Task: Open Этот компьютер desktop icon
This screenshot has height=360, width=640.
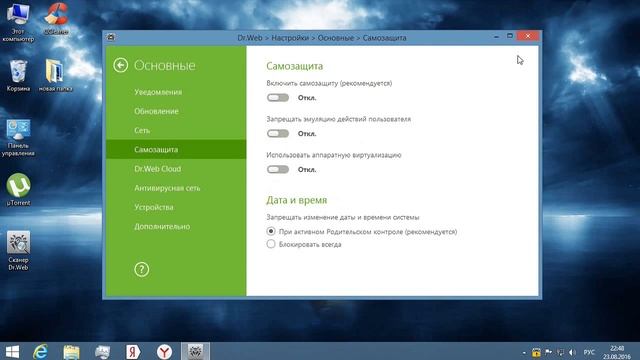Action: click(18, 22)
